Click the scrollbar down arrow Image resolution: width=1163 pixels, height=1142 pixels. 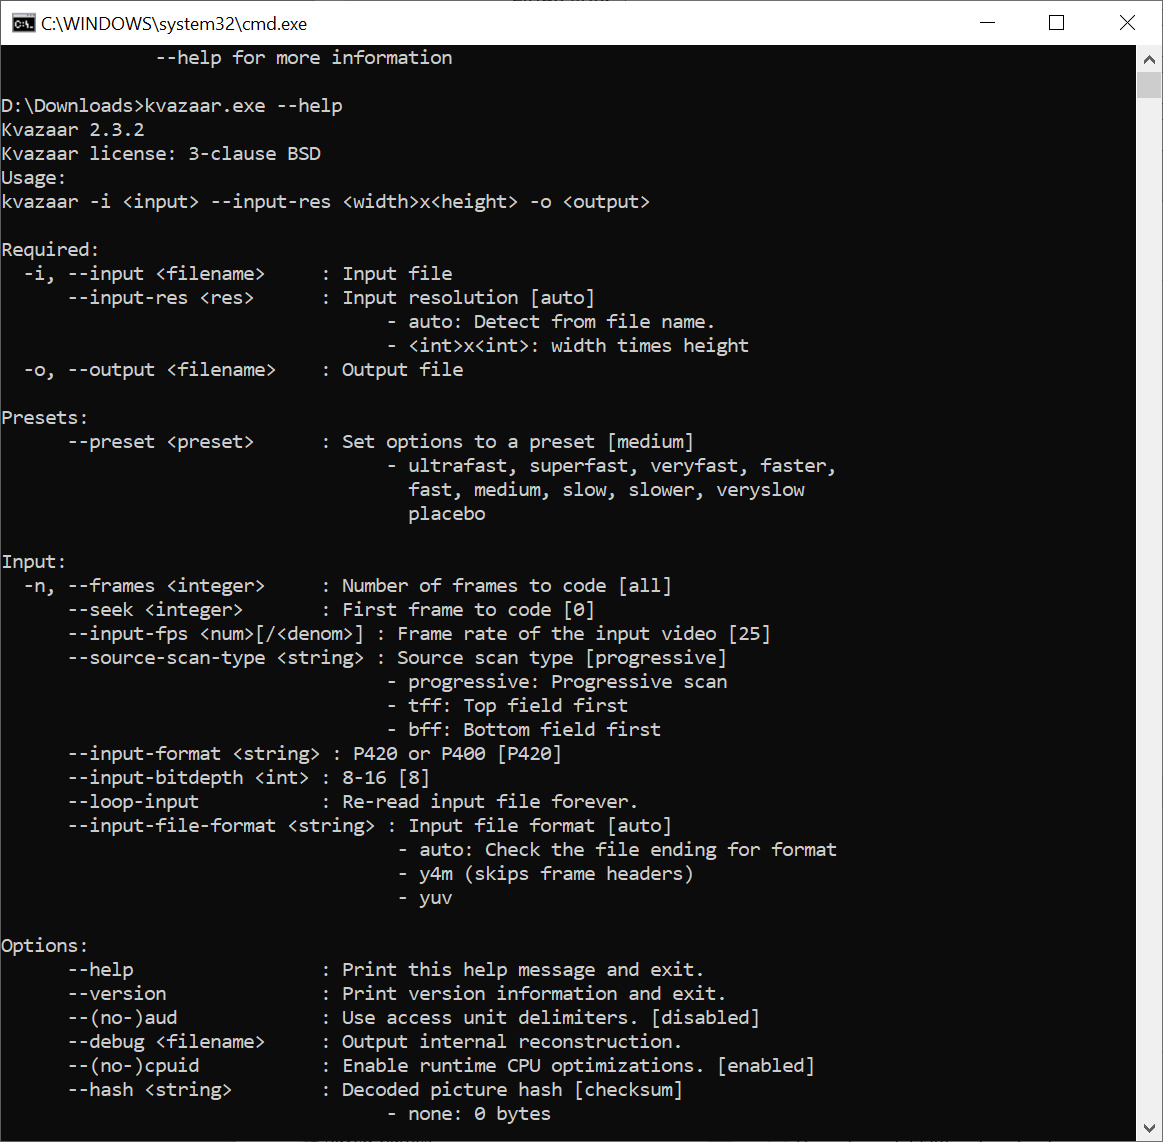pos(1149,1129)
